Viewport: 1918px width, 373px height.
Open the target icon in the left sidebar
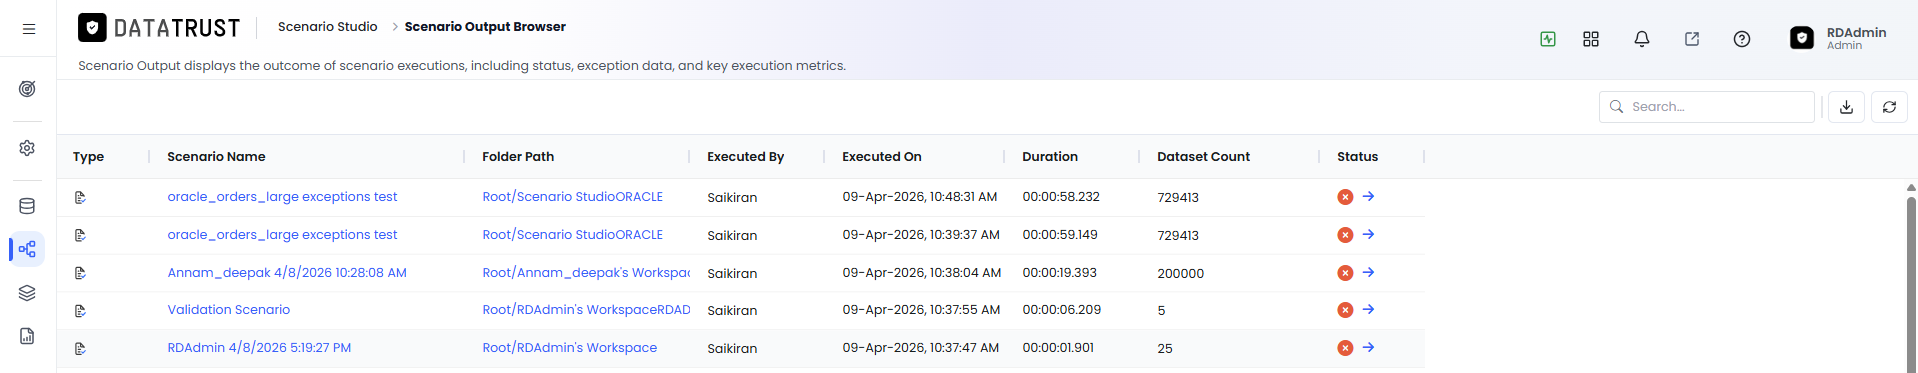[27, 89]
